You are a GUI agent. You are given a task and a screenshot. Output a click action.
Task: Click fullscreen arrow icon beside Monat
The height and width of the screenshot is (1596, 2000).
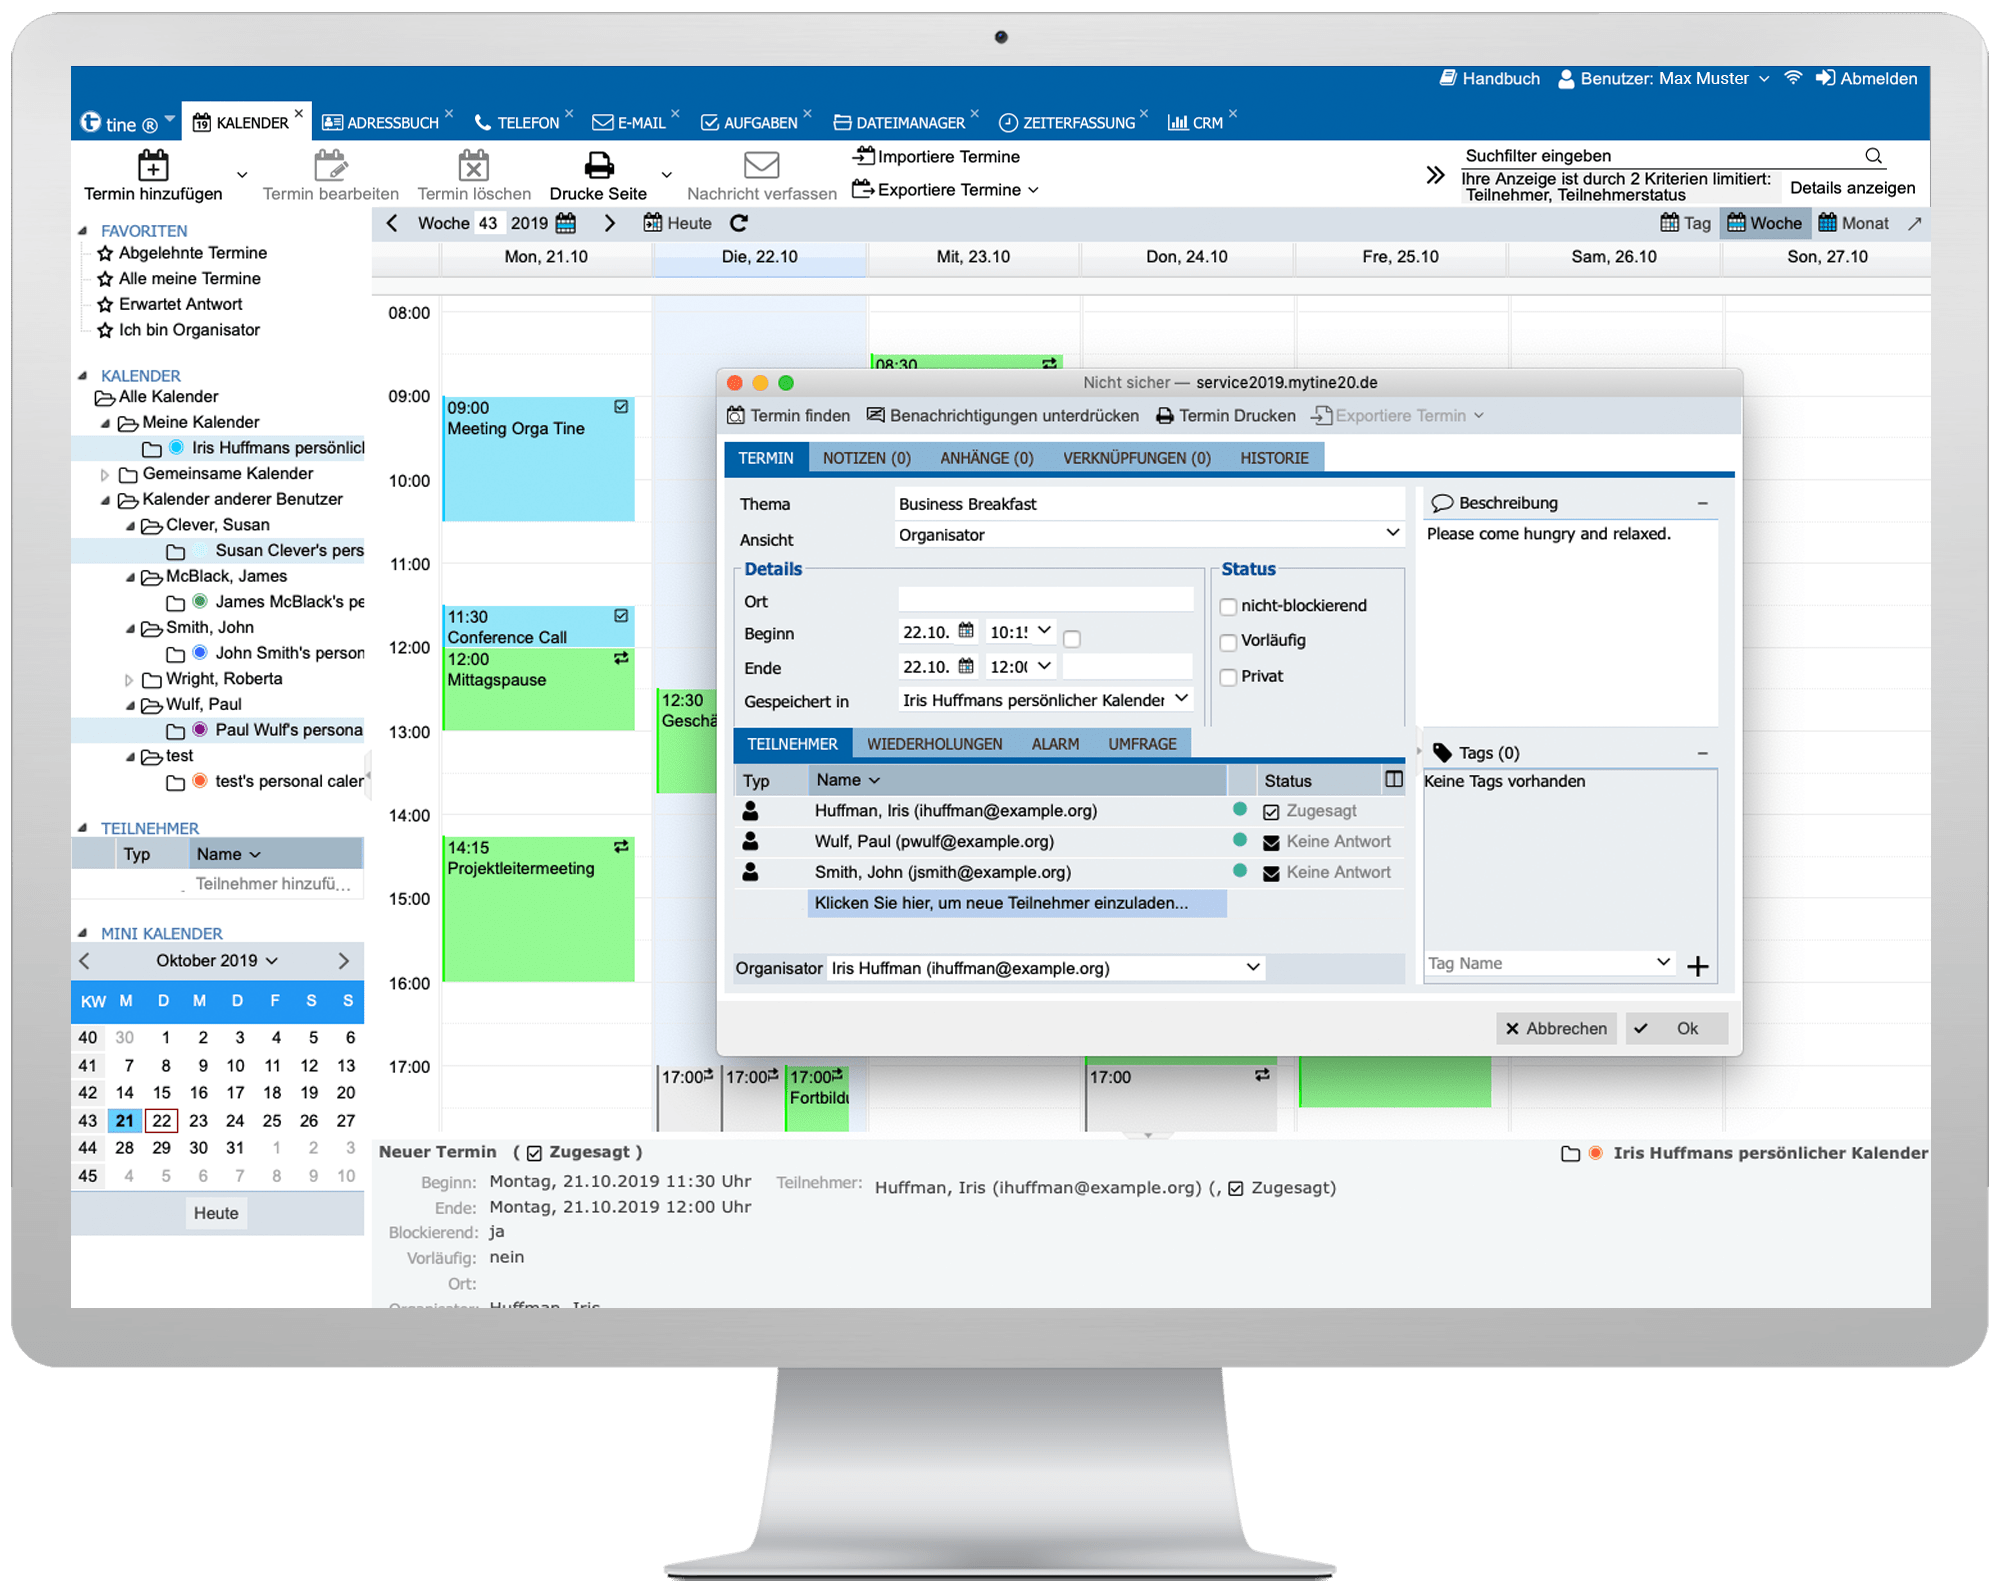click(1914, 223)
